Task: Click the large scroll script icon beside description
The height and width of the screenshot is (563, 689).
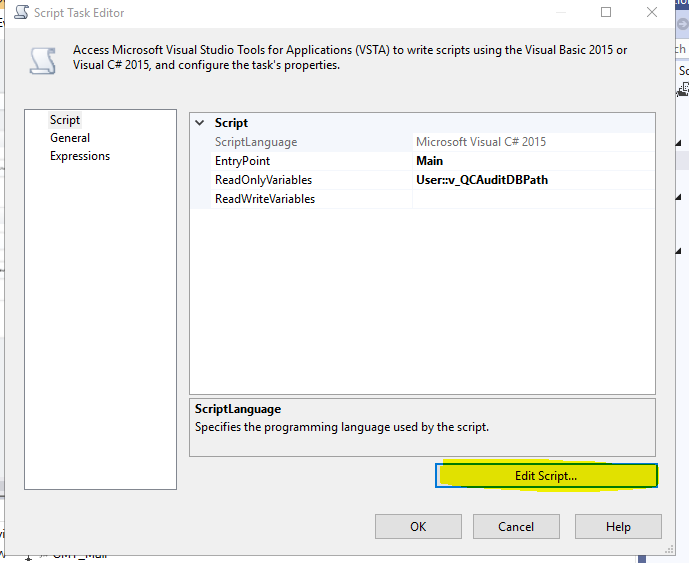Action: 43,61
